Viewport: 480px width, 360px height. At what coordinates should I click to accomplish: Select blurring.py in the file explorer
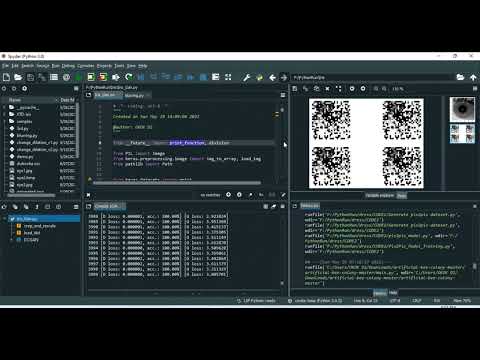click(27, 136)
